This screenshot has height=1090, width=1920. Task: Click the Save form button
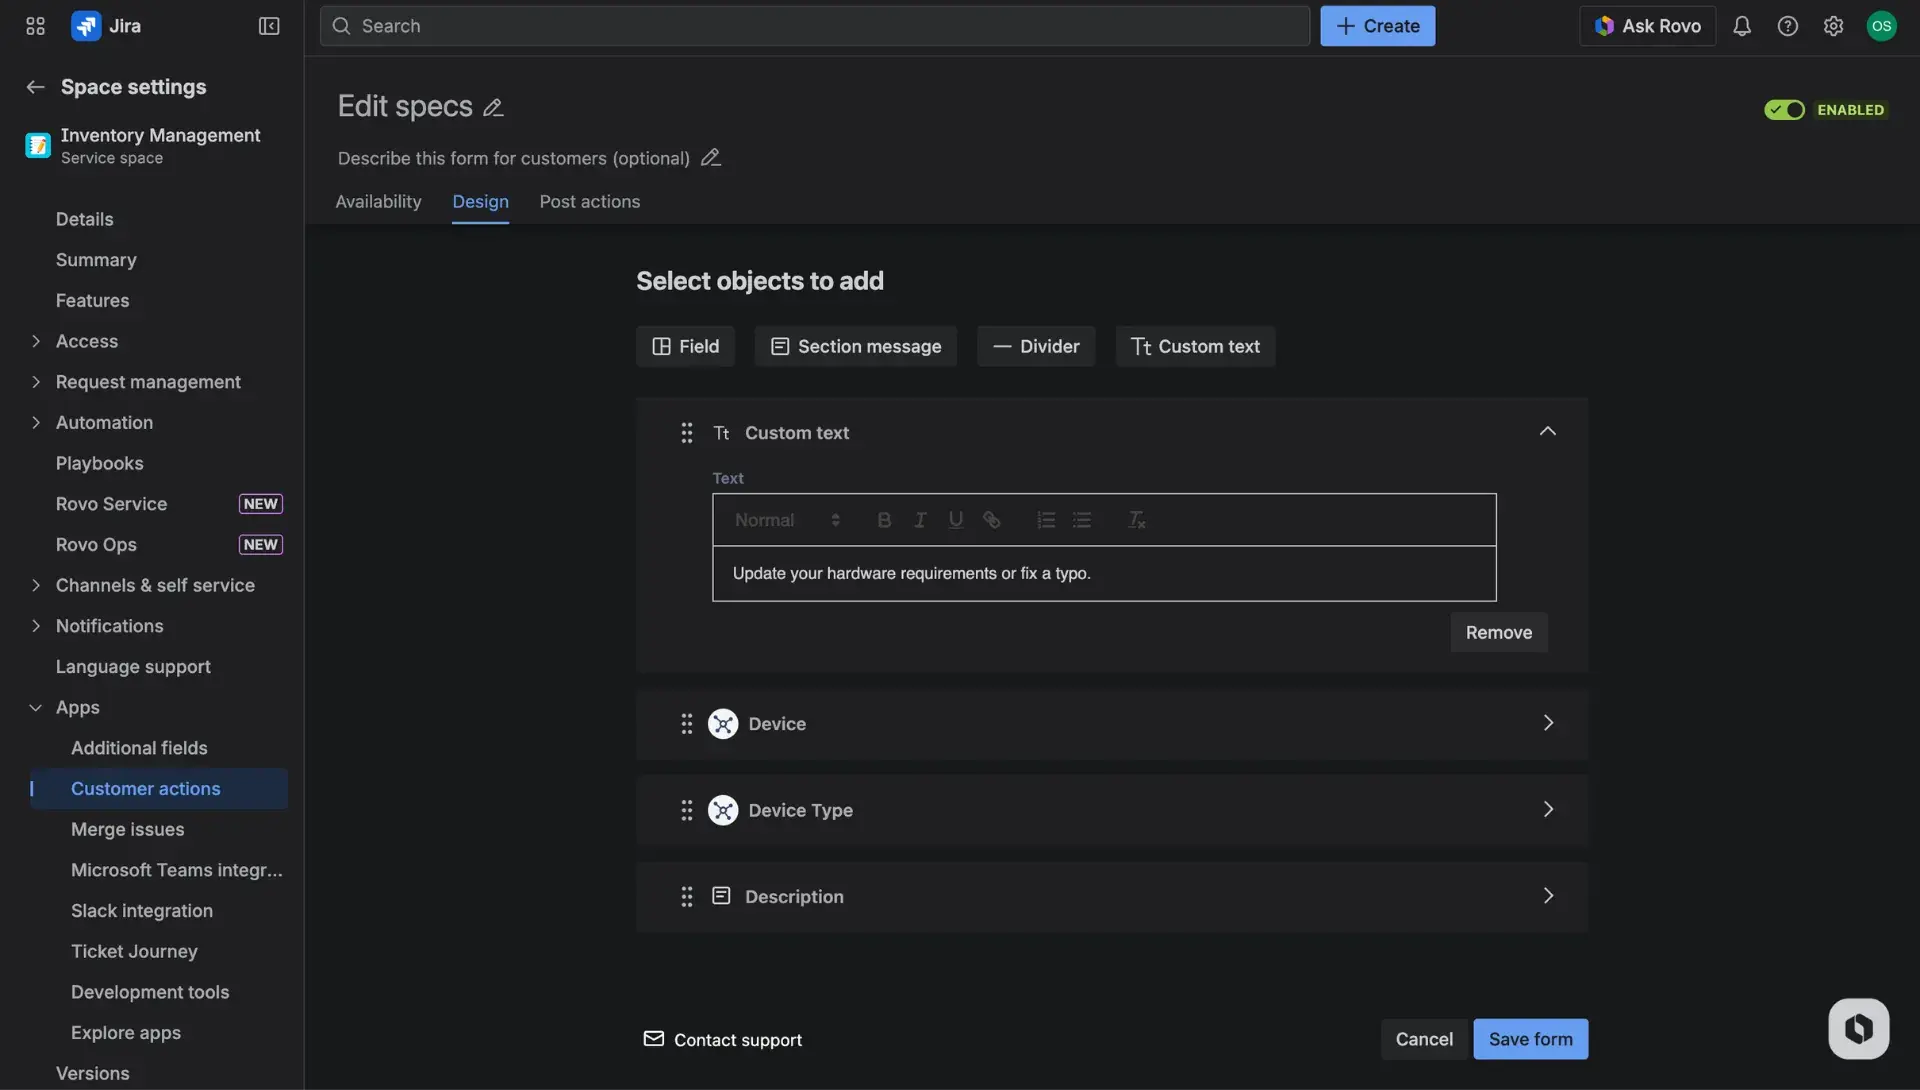(x=1531, y=1039)
